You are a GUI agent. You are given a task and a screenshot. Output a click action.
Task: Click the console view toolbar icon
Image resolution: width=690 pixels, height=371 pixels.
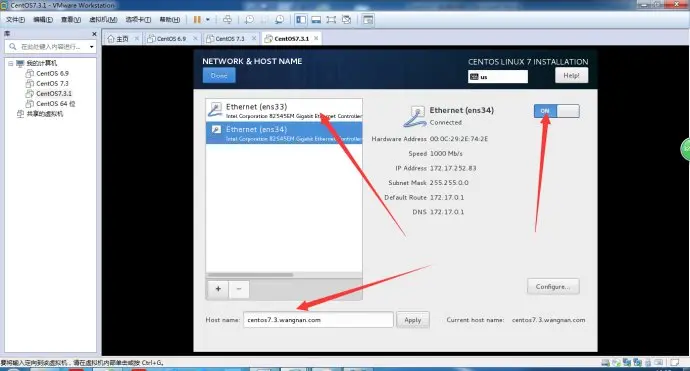click(316, 19)
